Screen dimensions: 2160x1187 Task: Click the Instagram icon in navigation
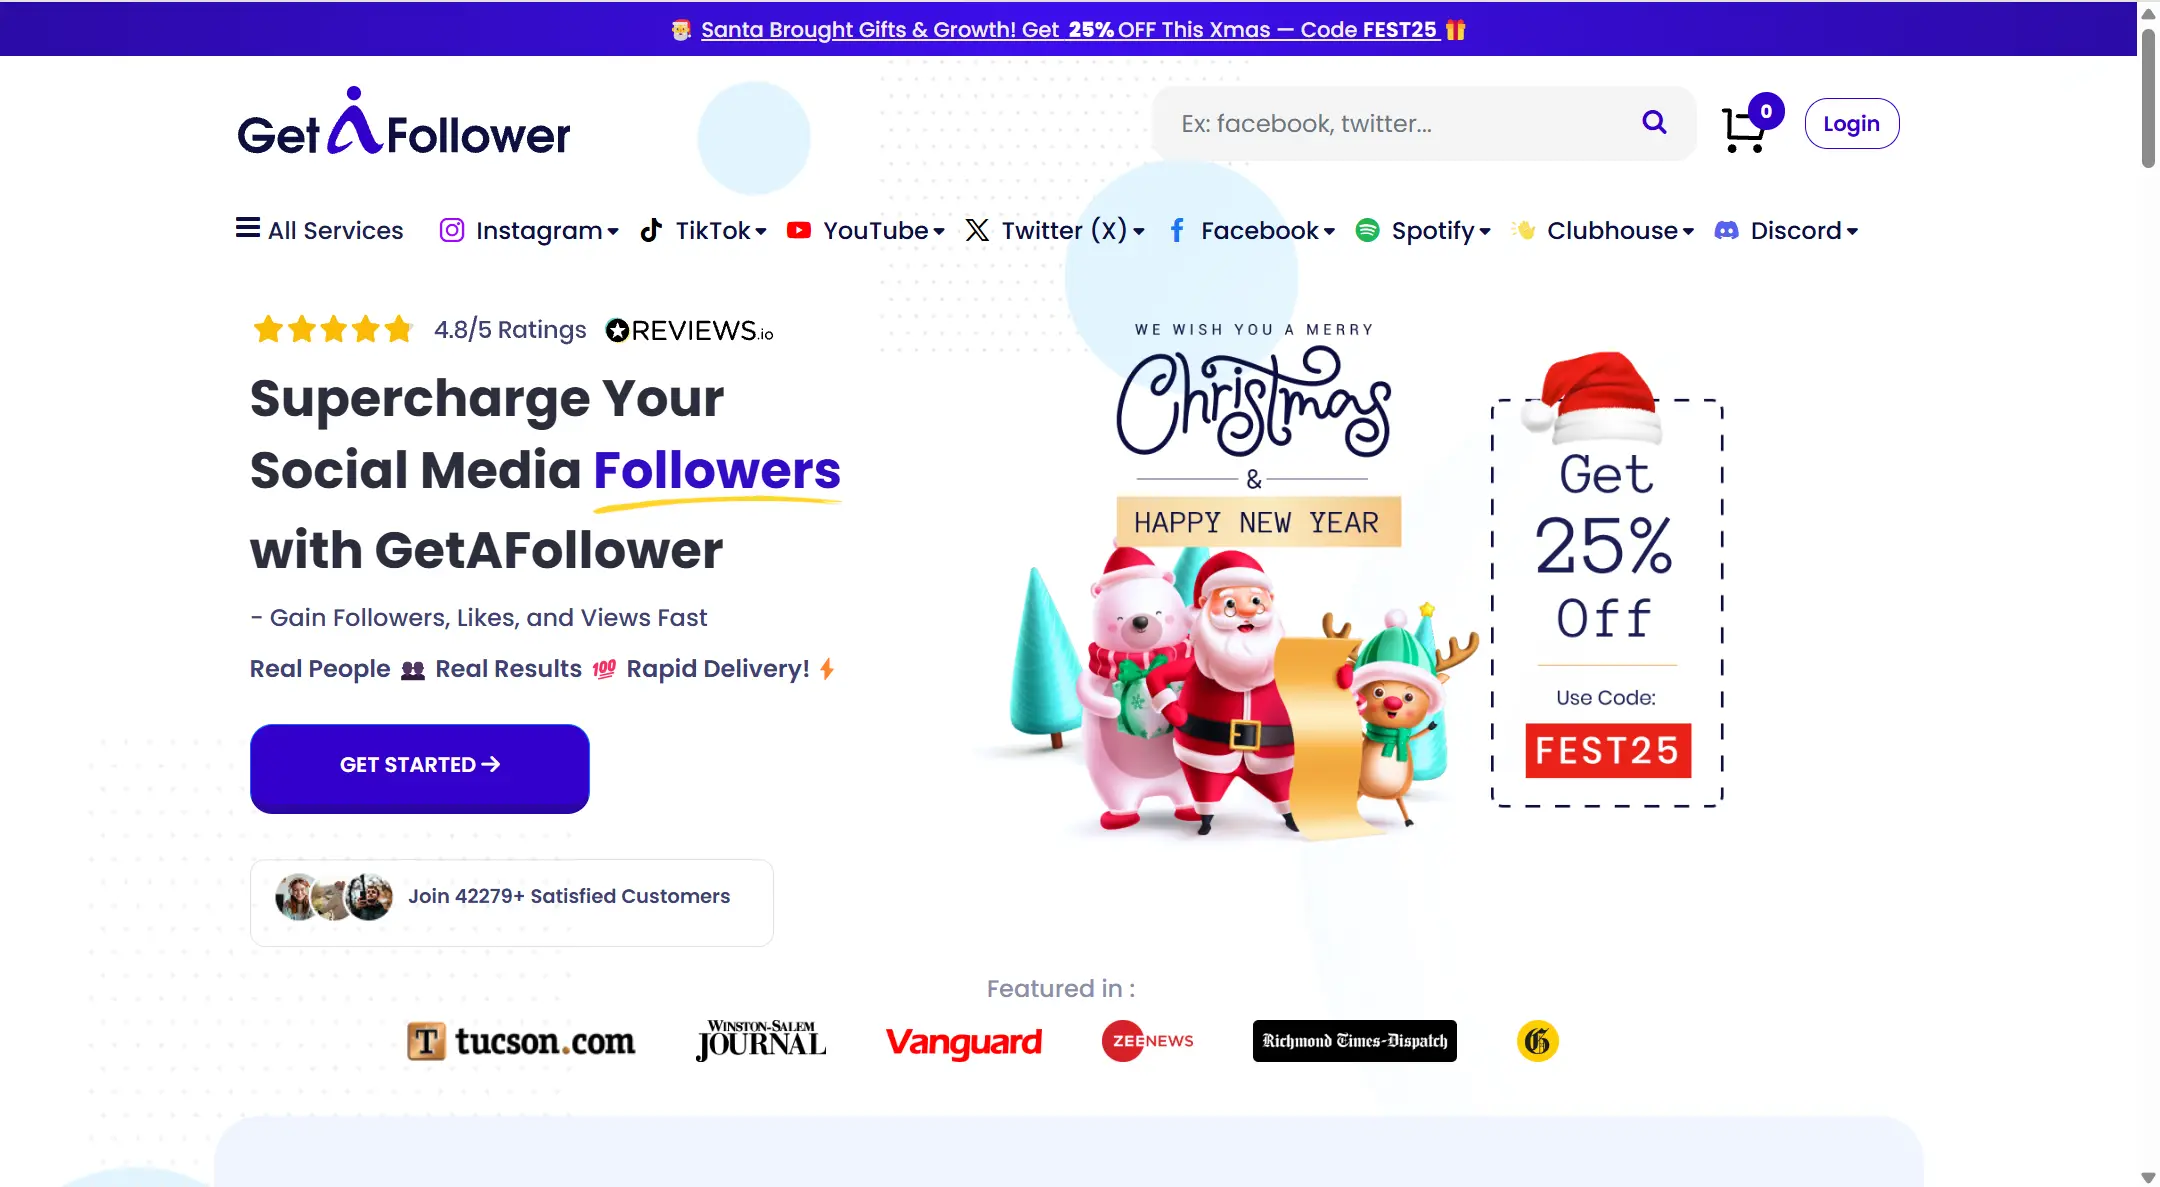click(x=451, y=231)
